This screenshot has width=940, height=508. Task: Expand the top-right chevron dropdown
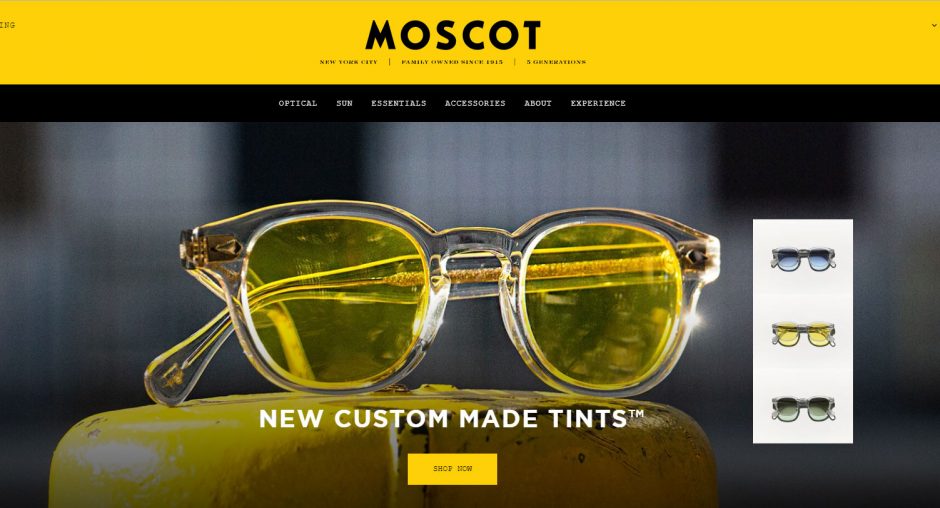(x=934, y=26)
